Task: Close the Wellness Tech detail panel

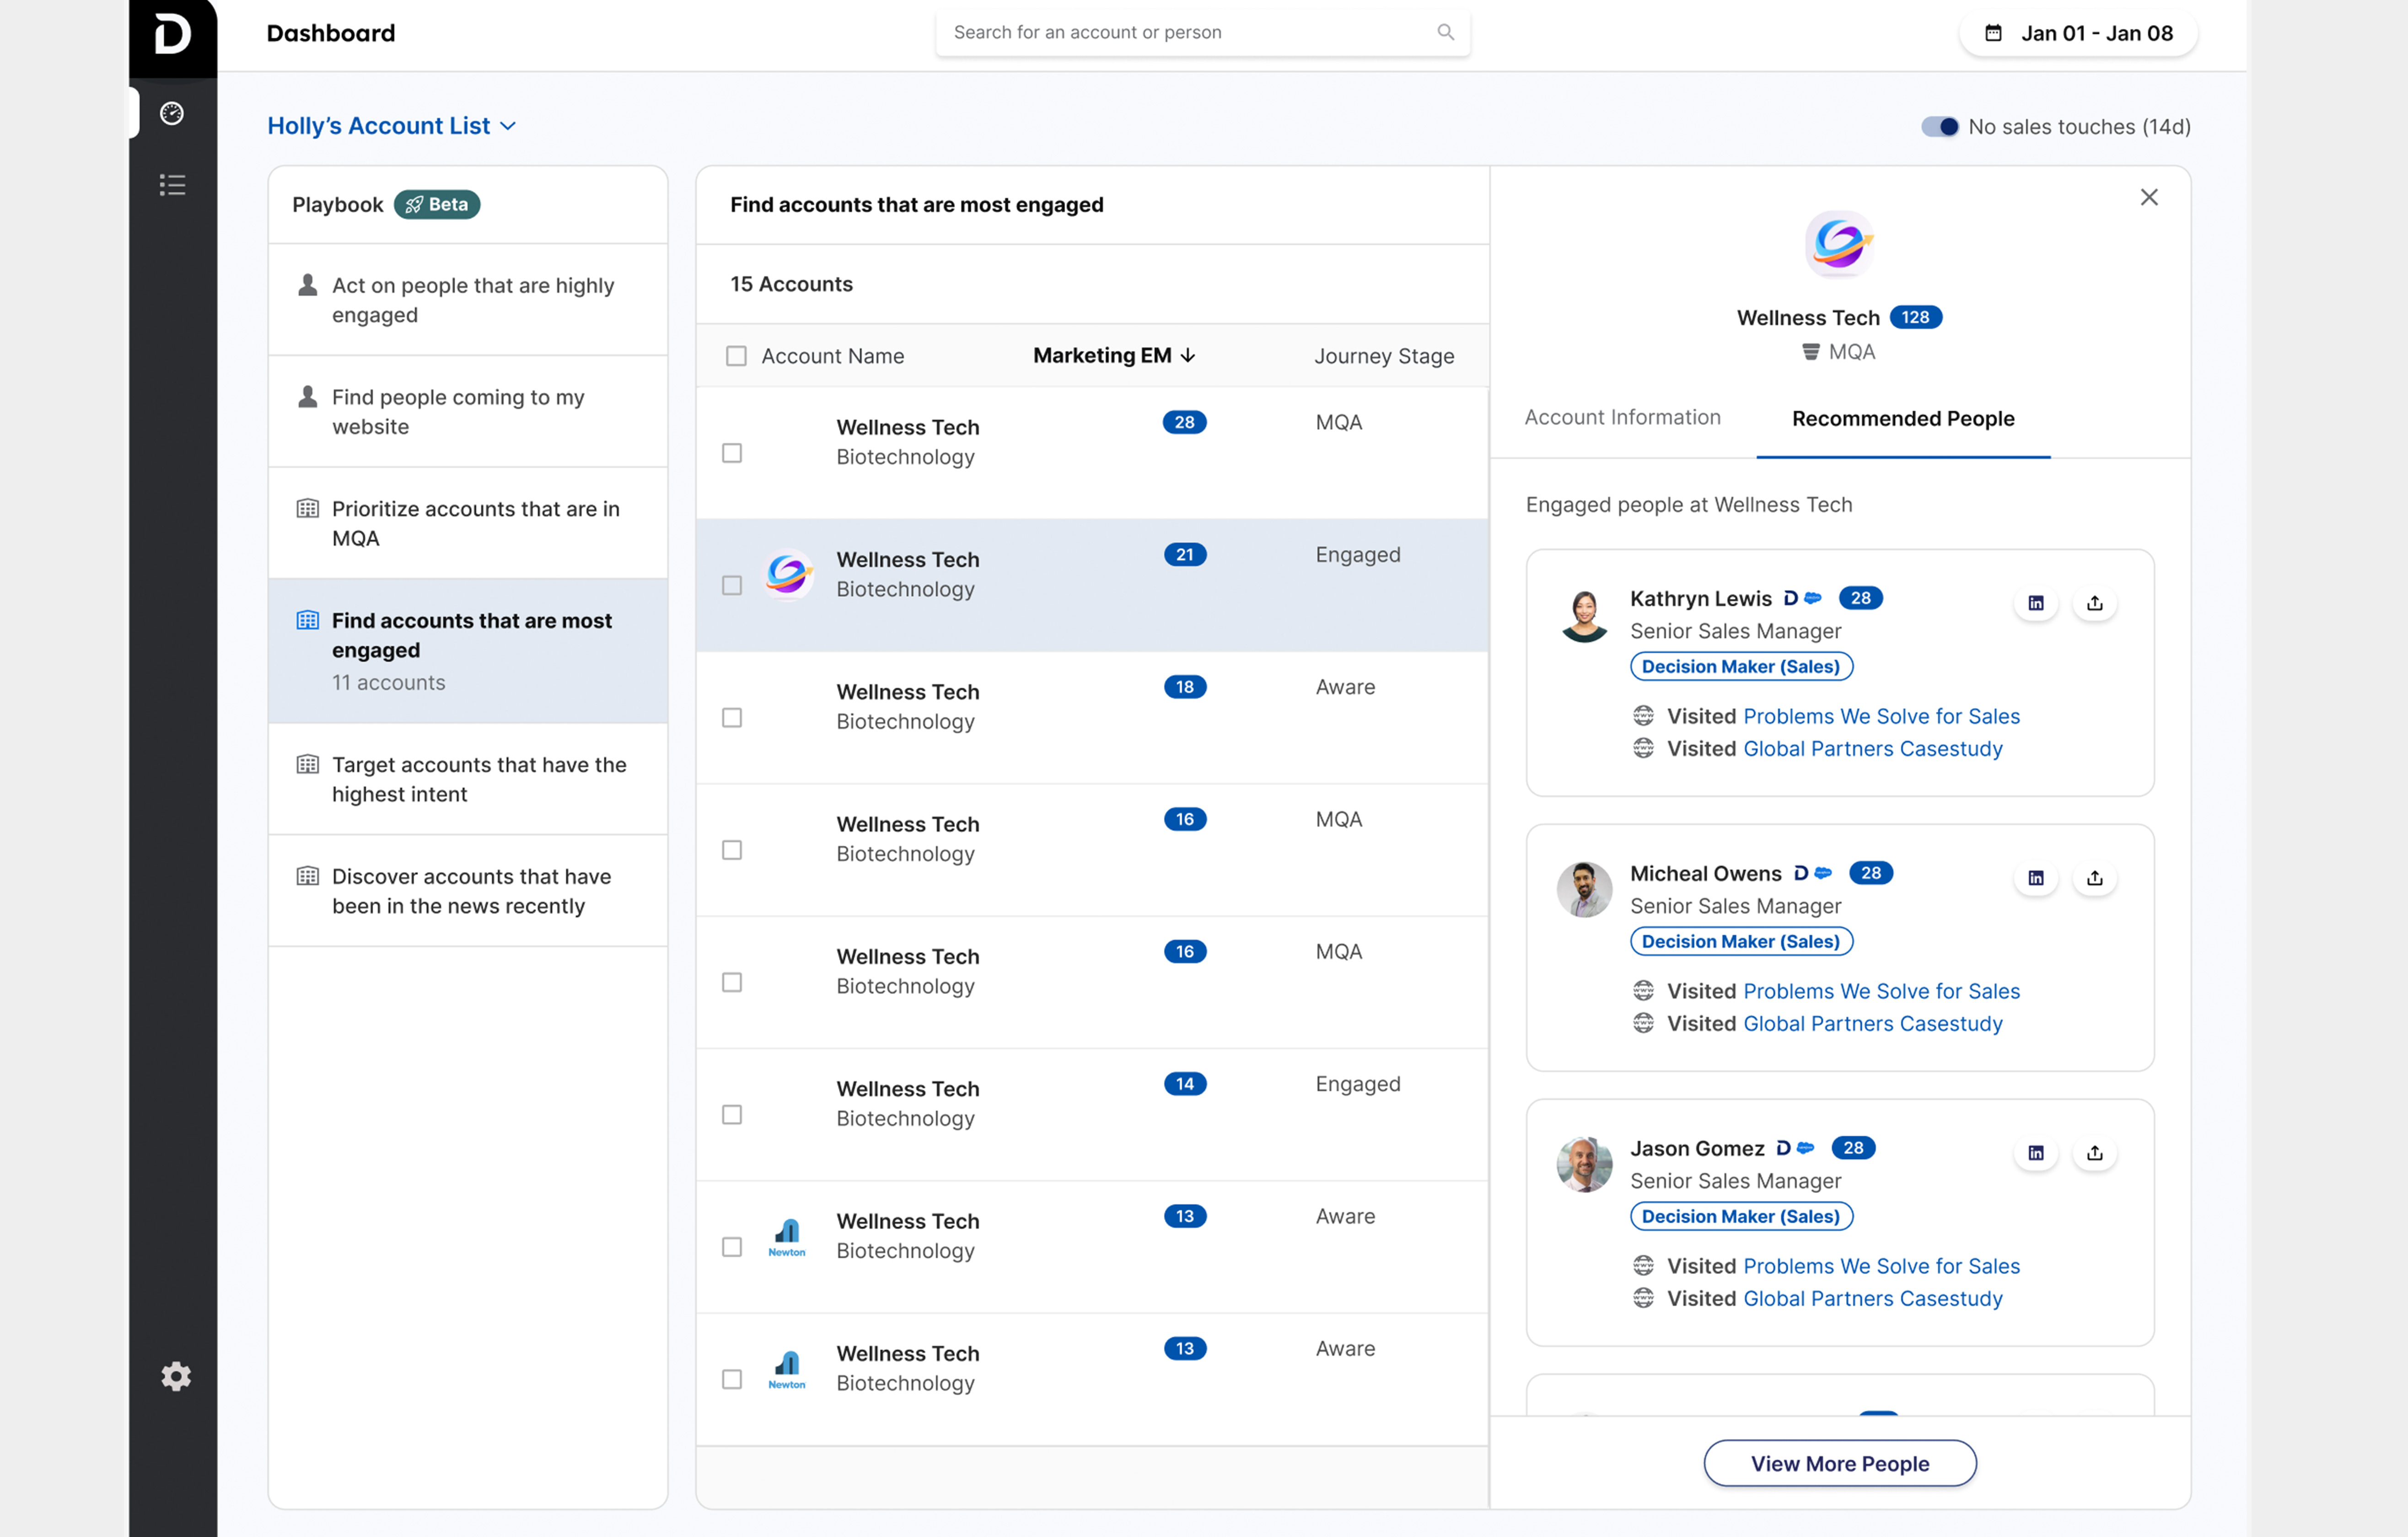Action: pyautogui.click(x=2148, y=197)
